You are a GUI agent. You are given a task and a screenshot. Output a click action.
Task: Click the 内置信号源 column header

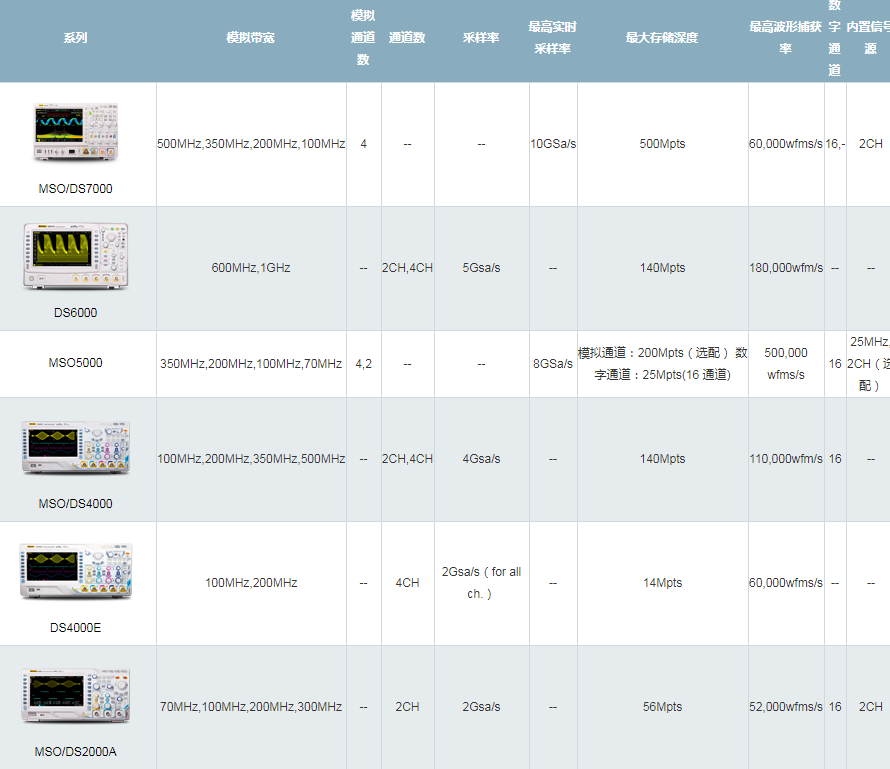[870, 37]
